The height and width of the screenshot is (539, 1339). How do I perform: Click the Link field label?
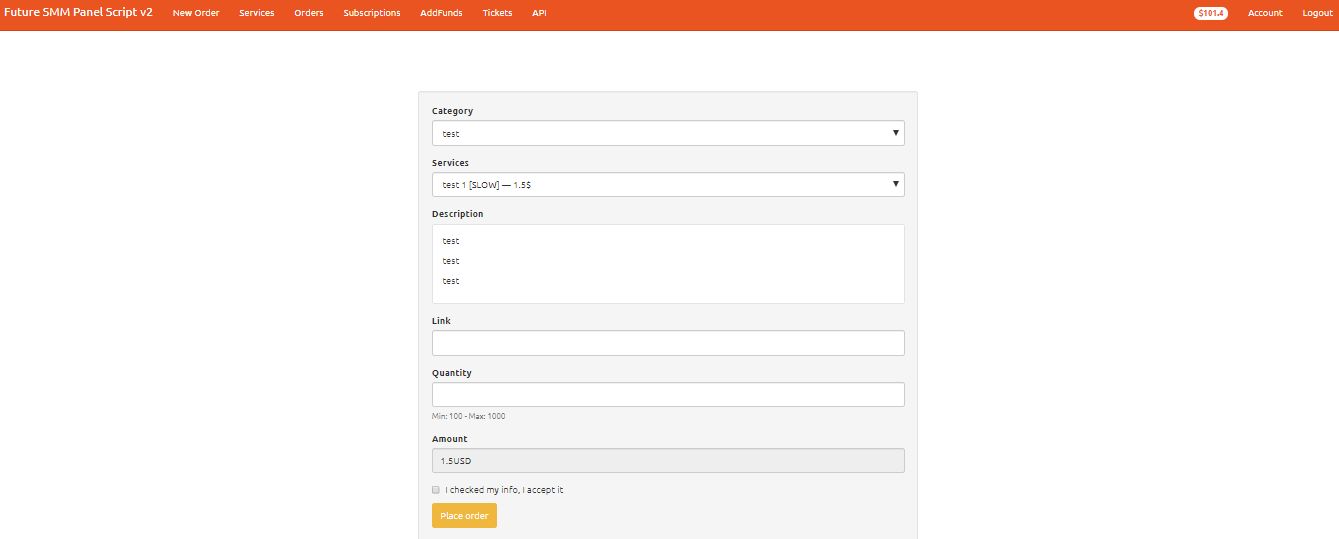click(x=441, y=321)
